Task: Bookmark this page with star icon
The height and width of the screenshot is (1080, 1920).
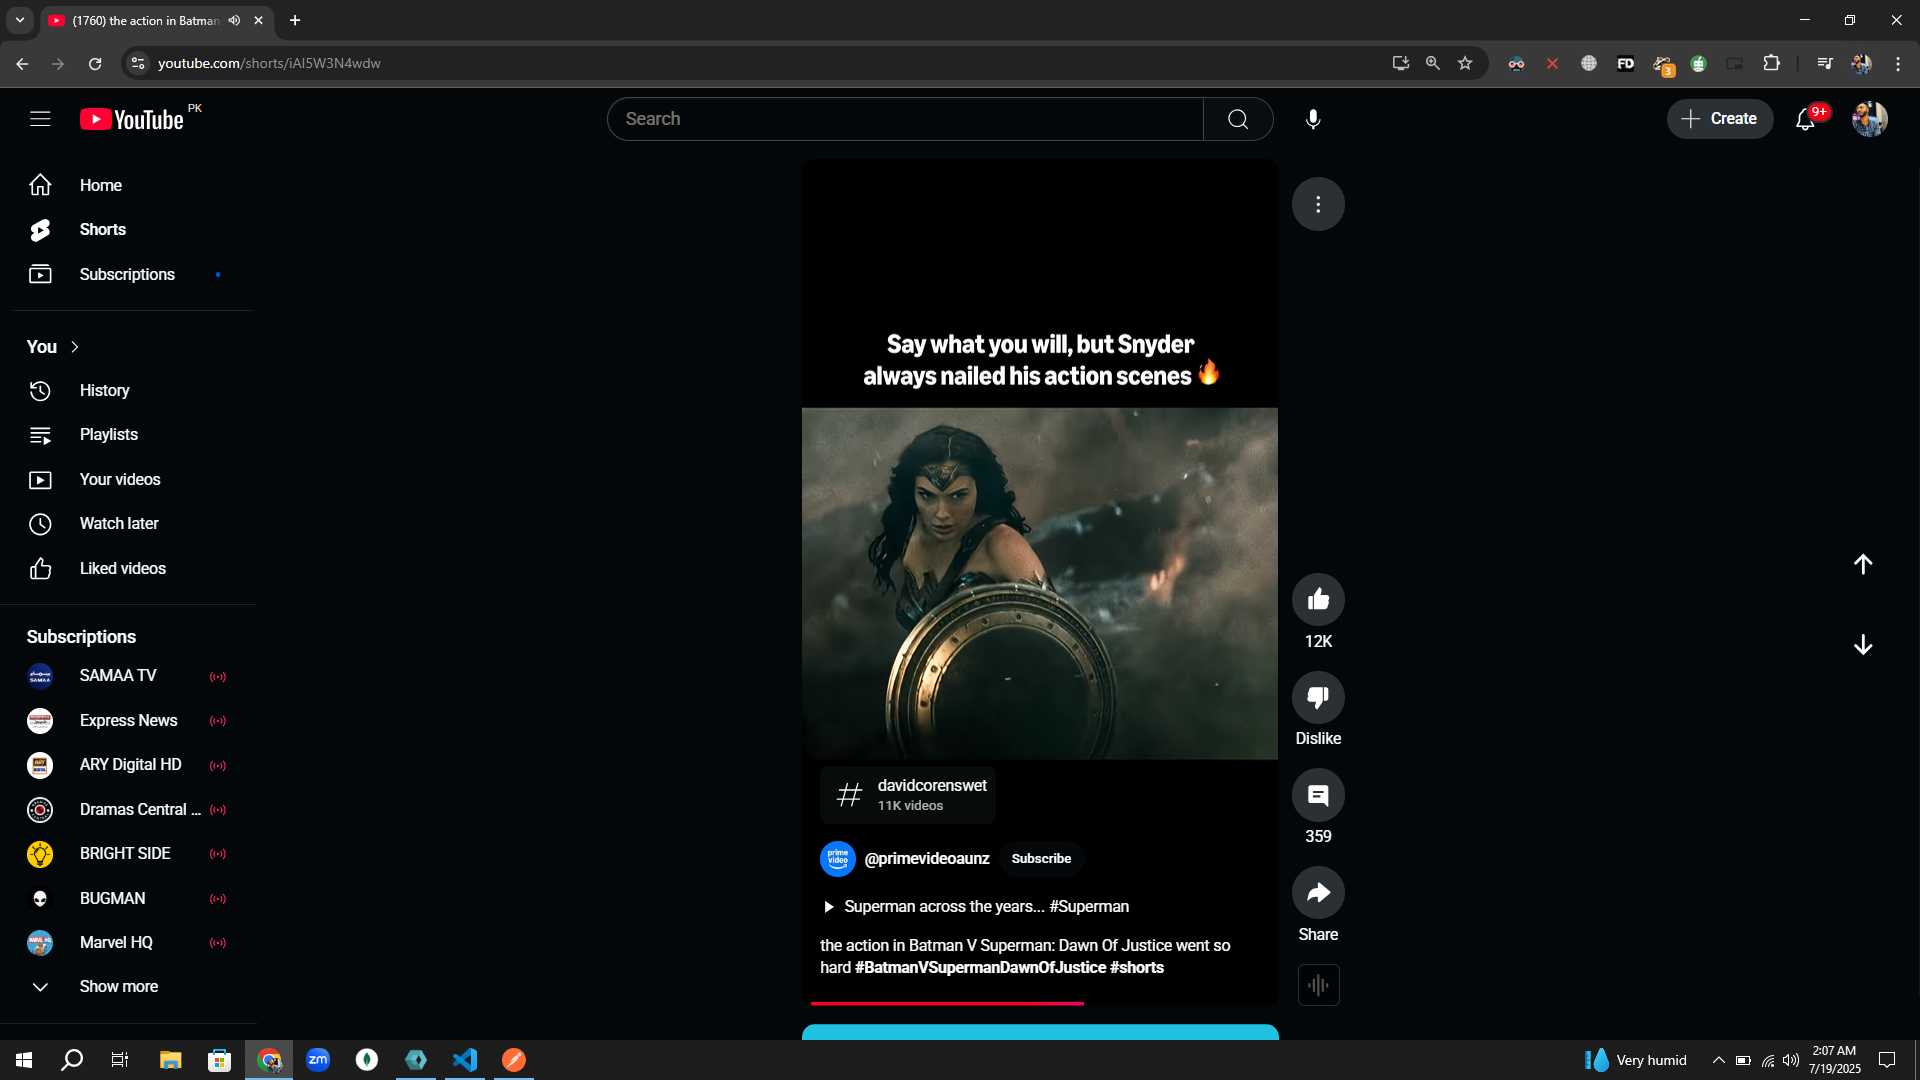Action: [x=1465, y=63]
